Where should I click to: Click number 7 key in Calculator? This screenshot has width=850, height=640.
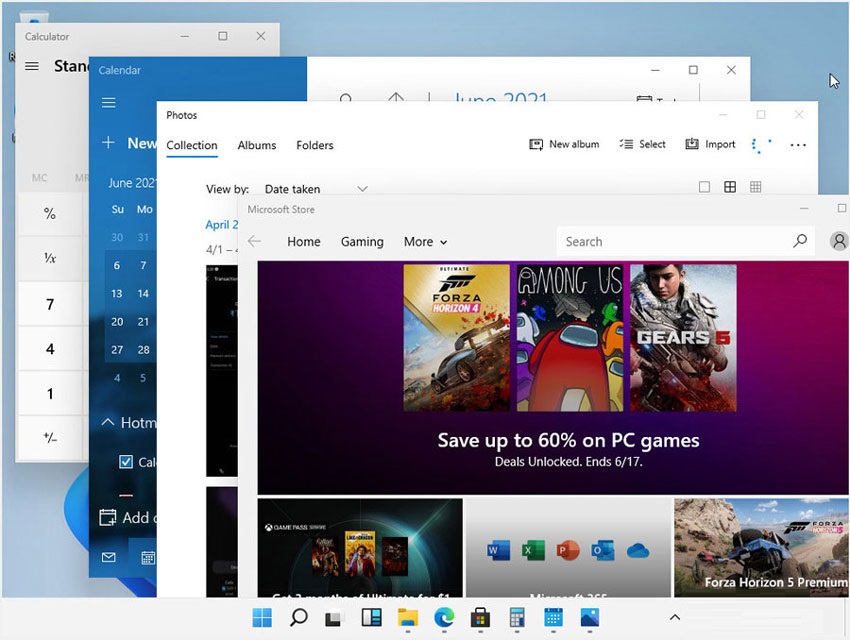[x=50, y=304]
